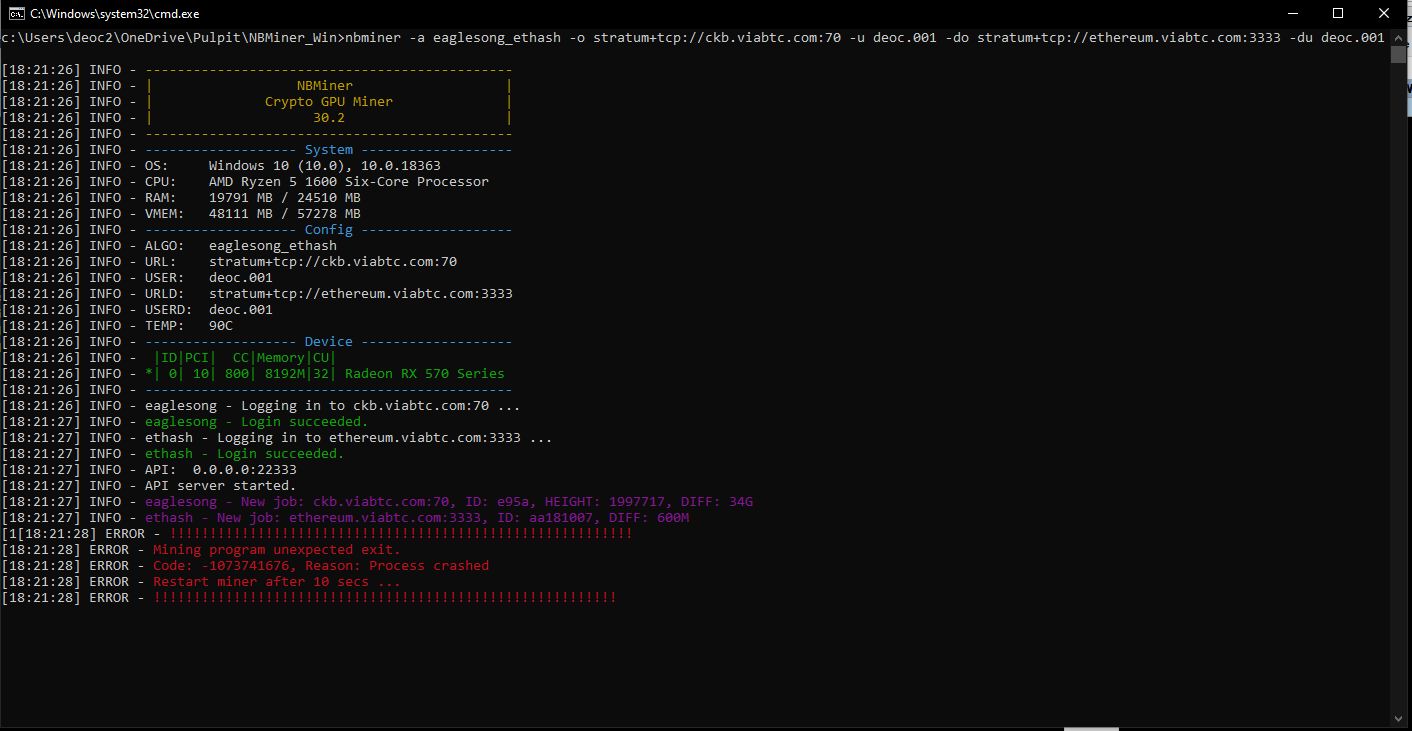Minimize the Command Prompt window
Screen dimensions: 1412x731
[x=1293, y=13]
